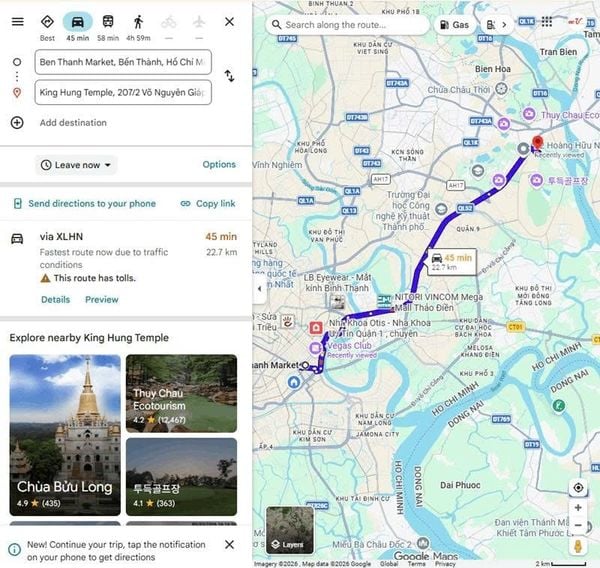The height and width of the screenshot is (568, 600).
Task: Click the Search along the route box
Action: point(347,25)
